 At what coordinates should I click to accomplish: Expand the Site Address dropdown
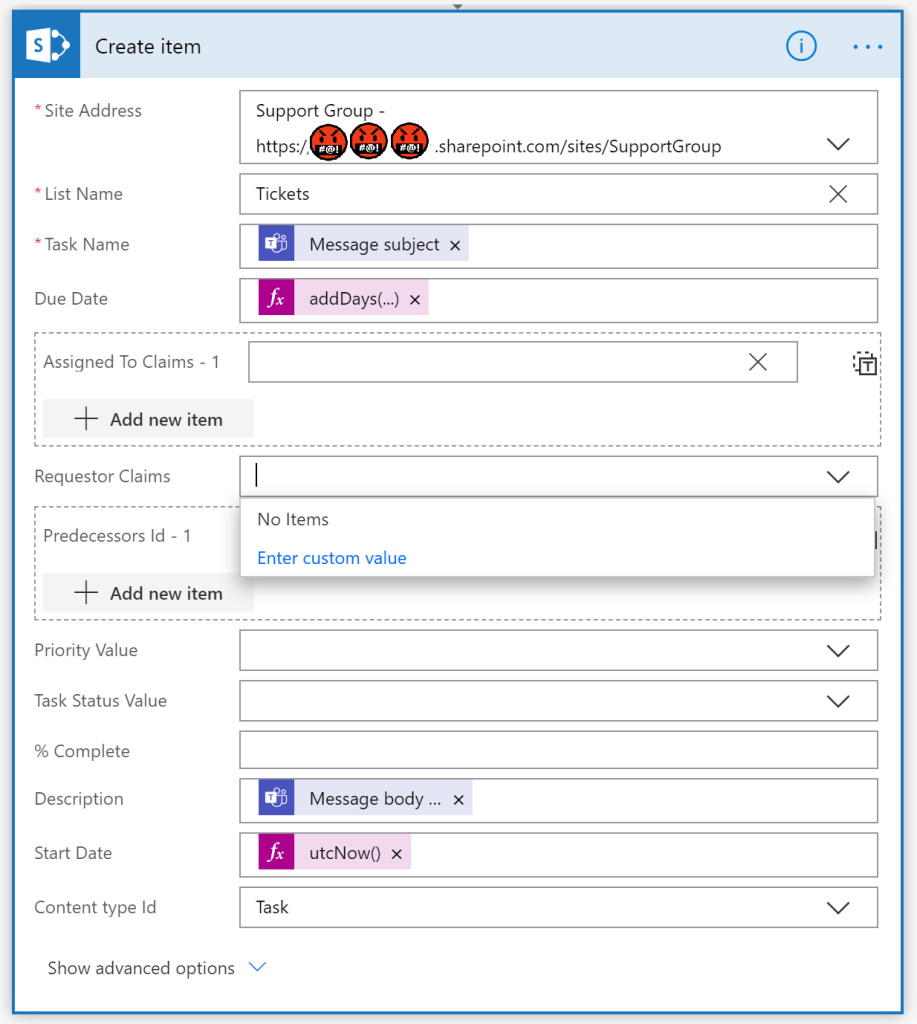pos(838,145)
